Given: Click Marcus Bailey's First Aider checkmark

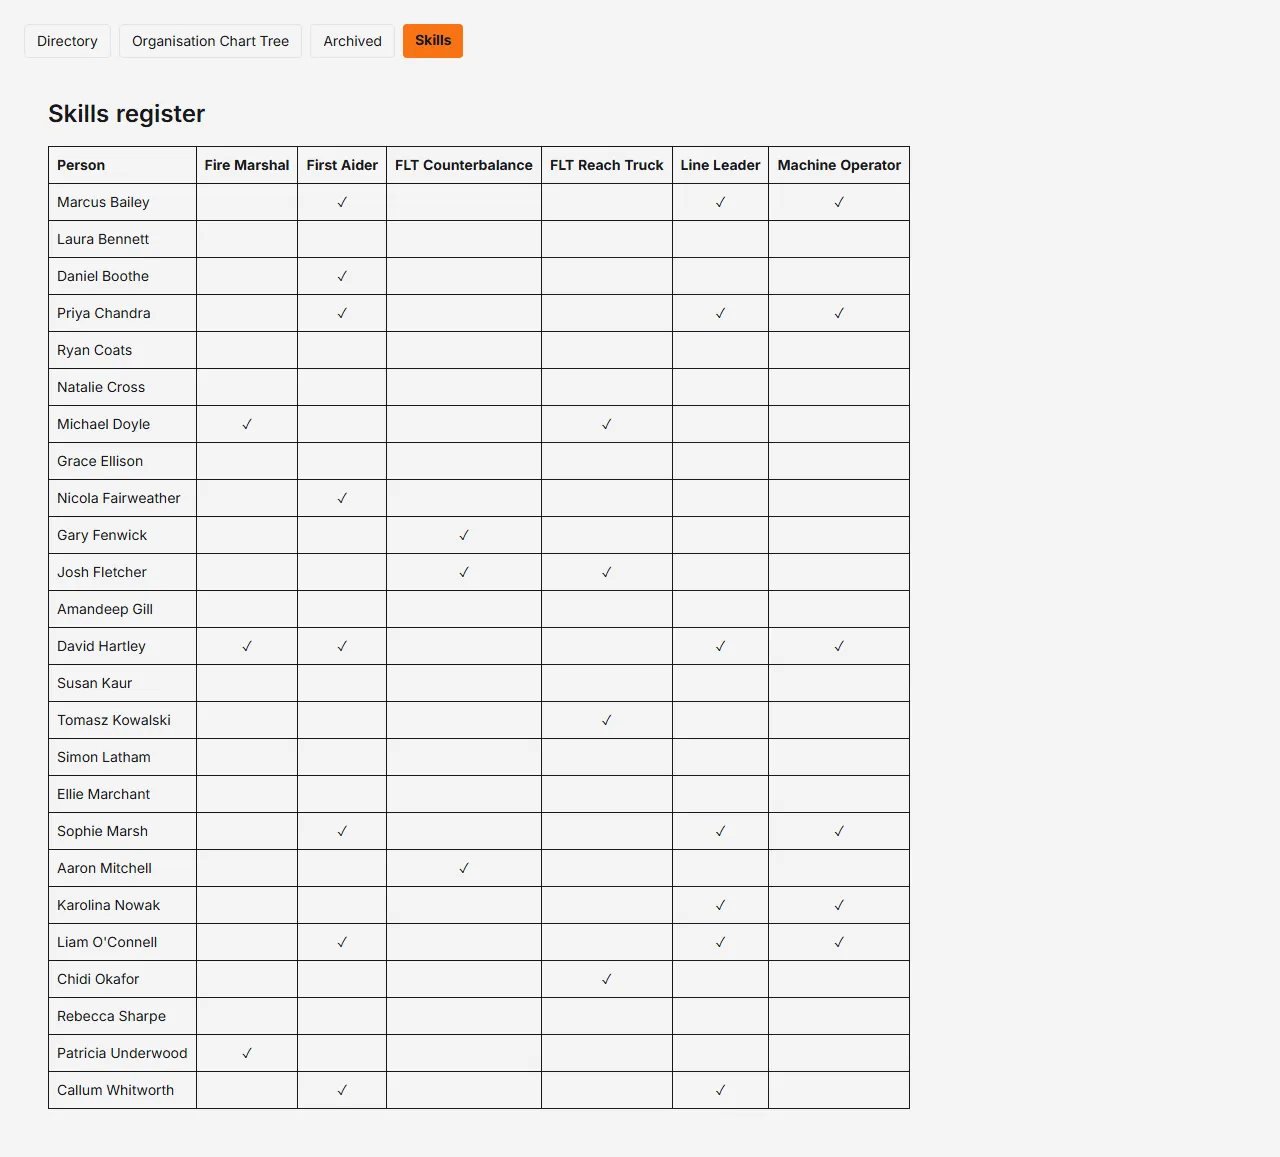Looking at the screenshot, I should pos(342,202).
